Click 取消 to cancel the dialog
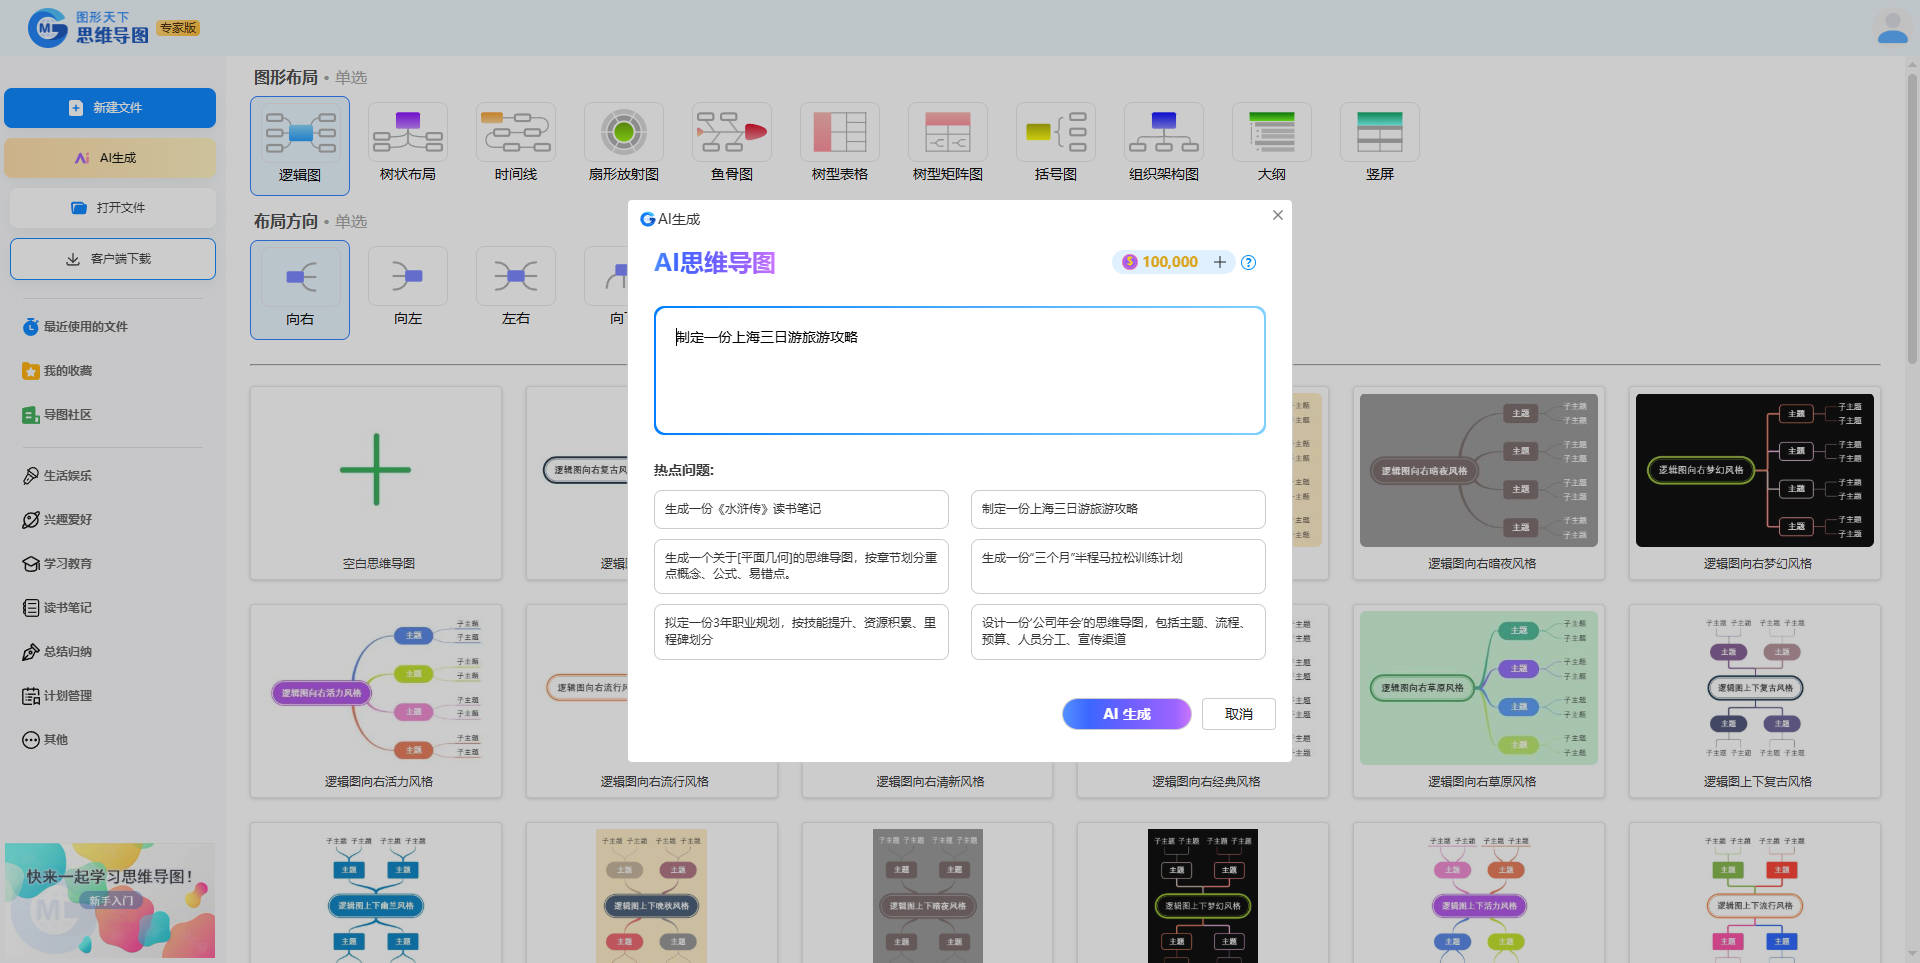 click(1238, 714)
